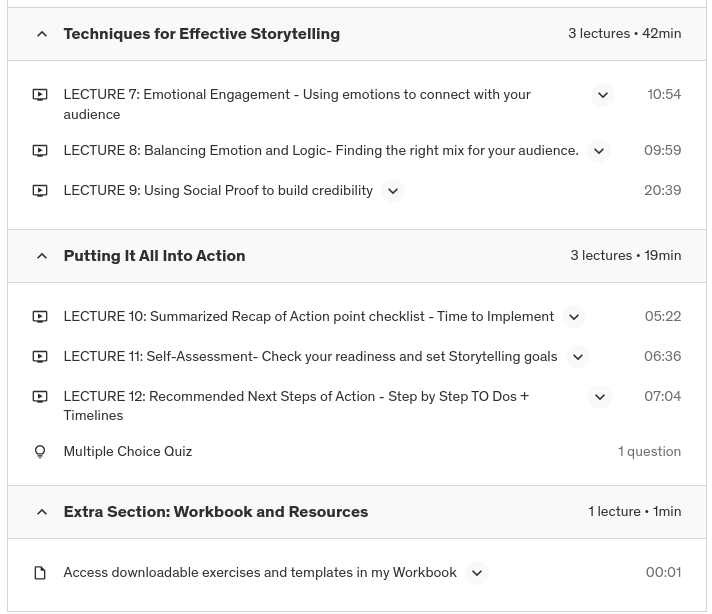Click the video icon beside Lecture 11

40,357
